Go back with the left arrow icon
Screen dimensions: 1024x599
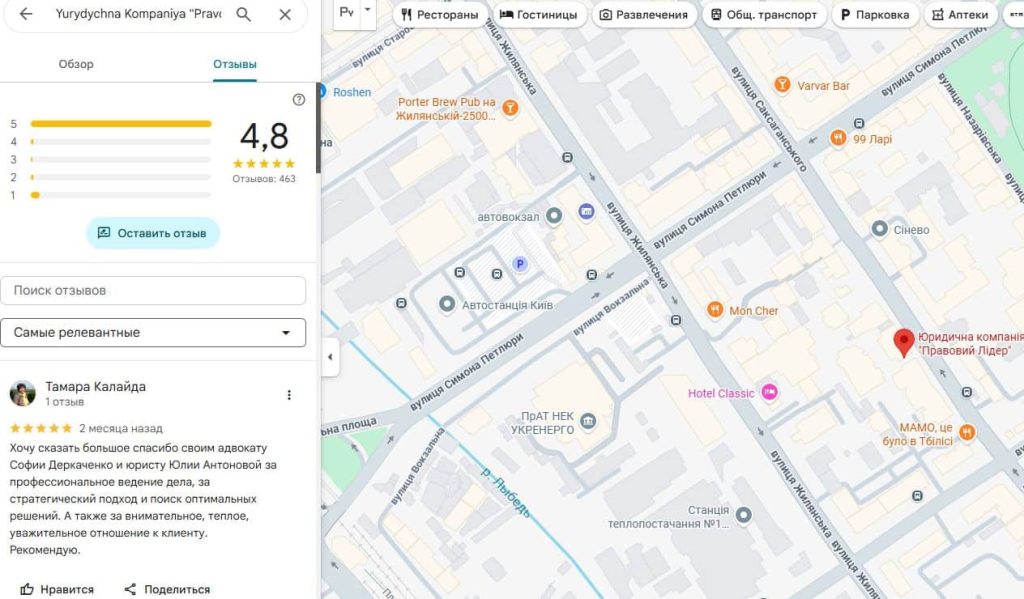(25, 14)
